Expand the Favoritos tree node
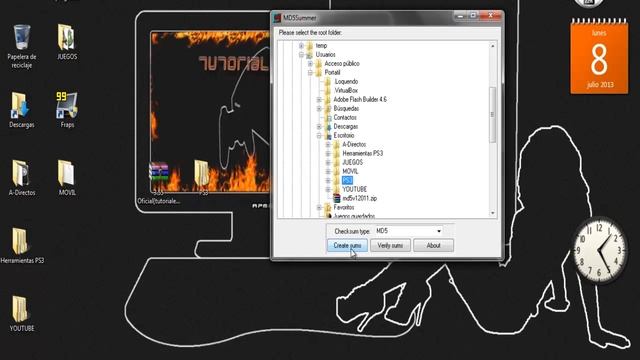 tap(319, 207)
